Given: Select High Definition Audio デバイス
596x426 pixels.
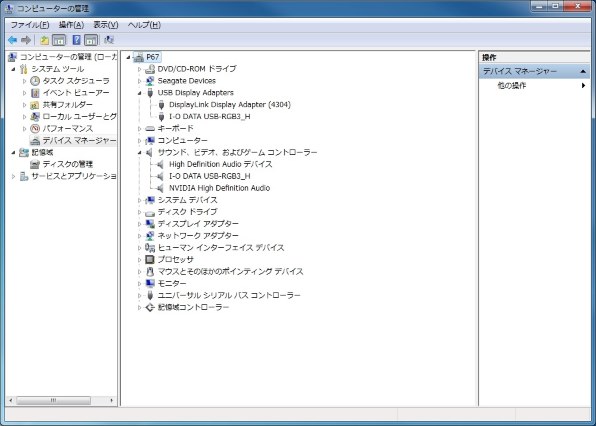Looking at the screenshot, I should (220, 164).
